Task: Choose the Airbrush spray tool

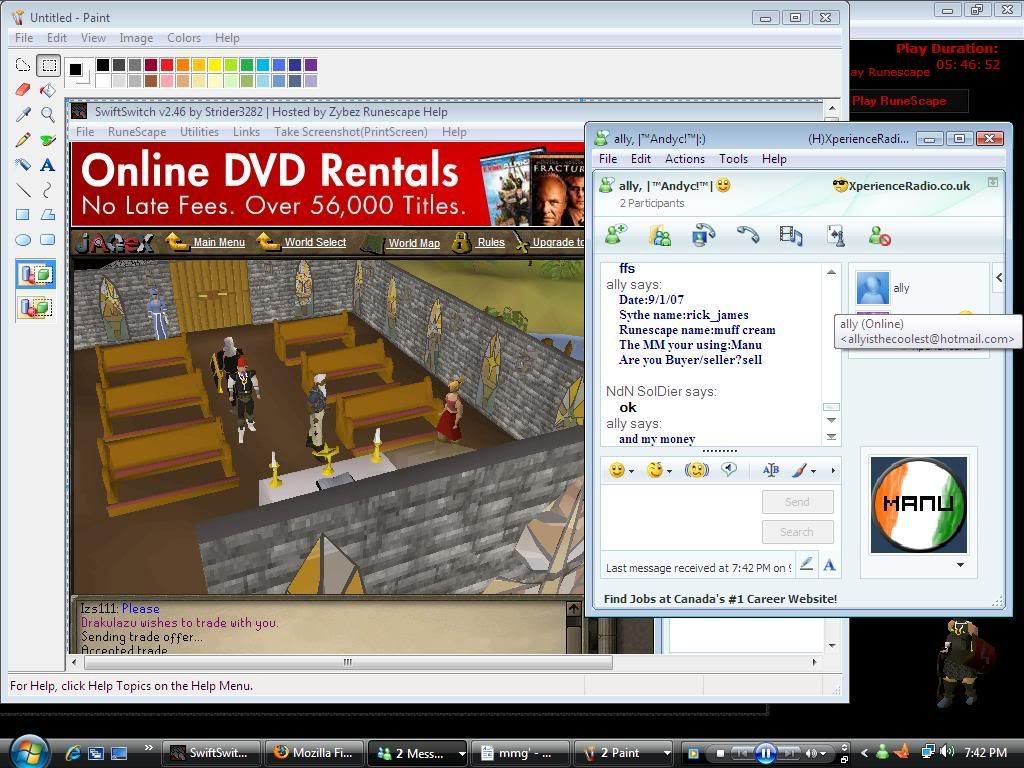Action: (x=23, y=165)
